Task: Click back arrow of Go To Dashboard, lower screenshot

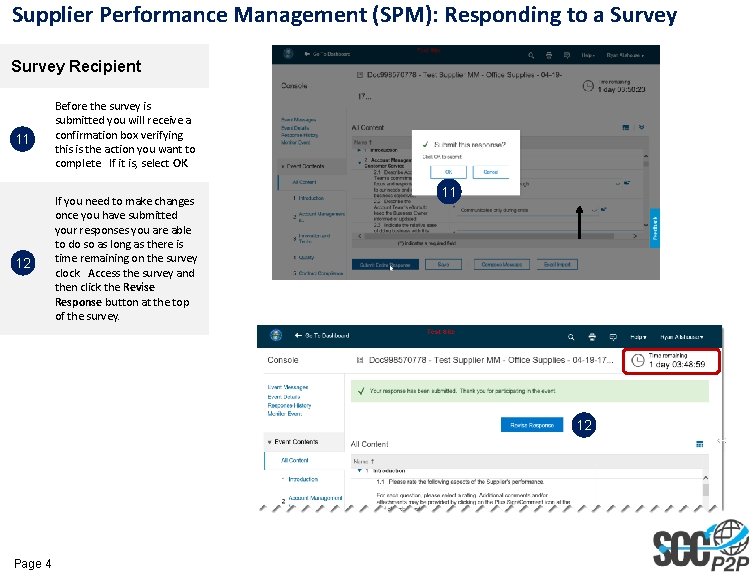Action: pos(298,335)
